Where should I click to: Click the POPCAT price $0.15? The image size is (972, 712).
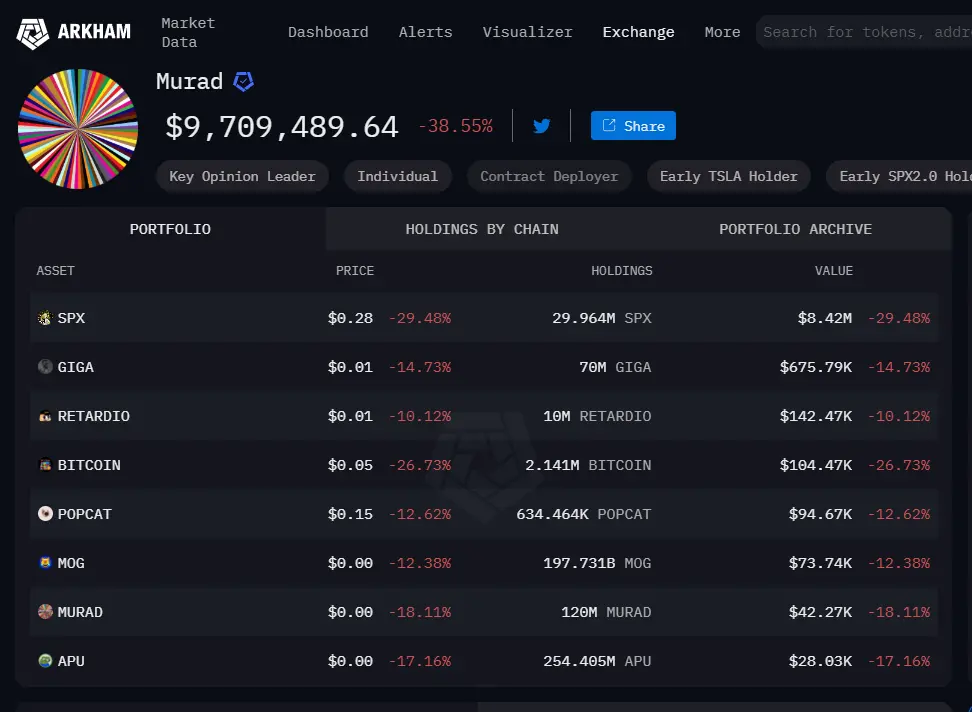point(350,514)
